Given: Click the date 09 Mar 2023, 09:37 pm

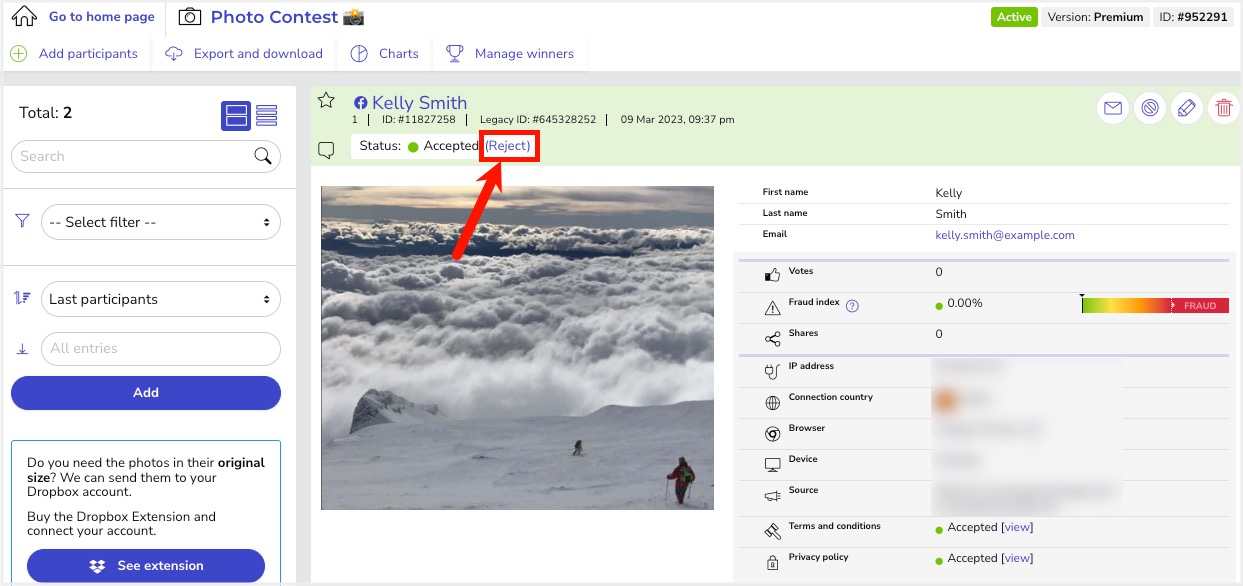Looking at the screenshot, I should (678, 120).
